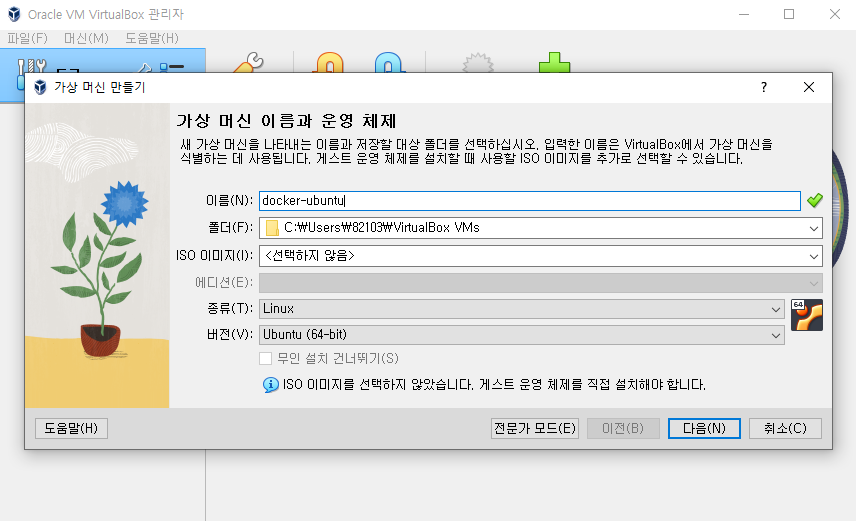Screen dimensions: 856x521
Task: Click the 이름(N): label
Action: pyautogui.click(x=229, y=201)
